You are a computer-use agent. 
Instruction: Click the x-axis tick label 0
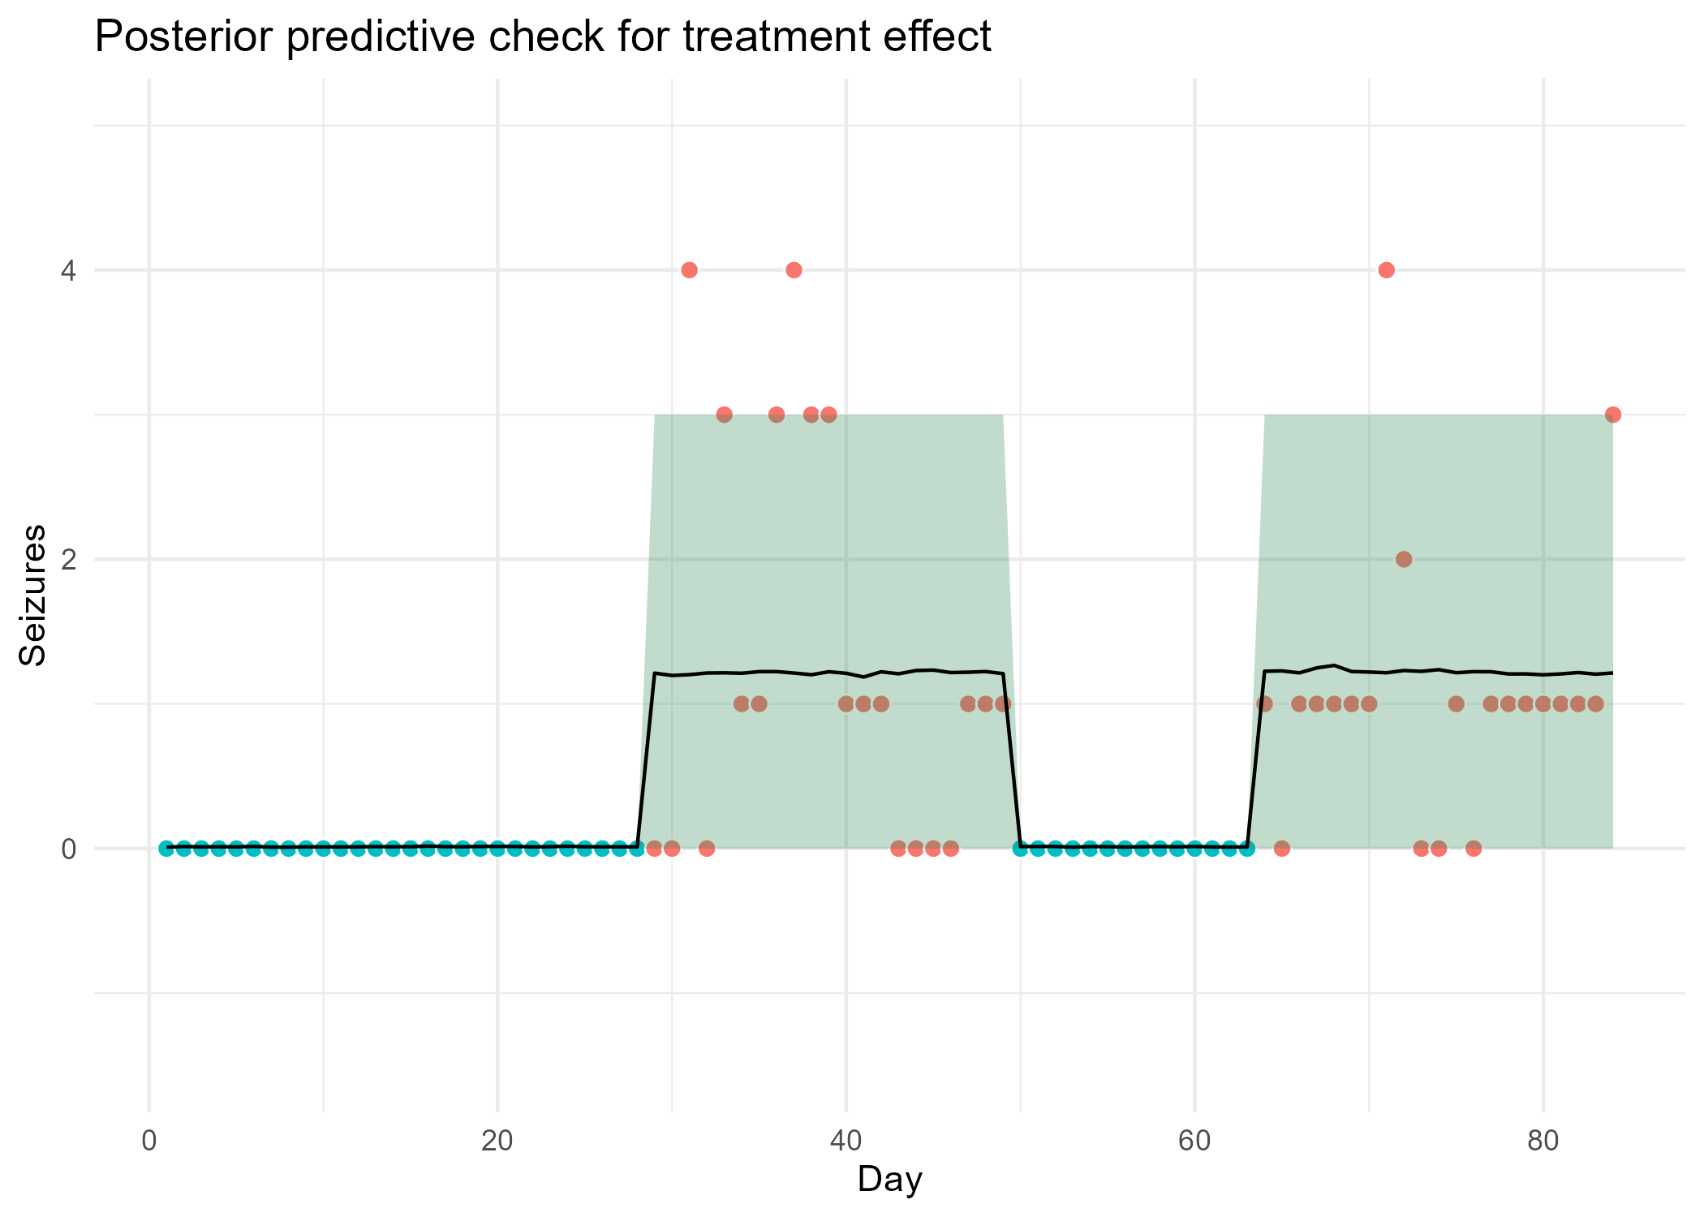(149, 1142)
